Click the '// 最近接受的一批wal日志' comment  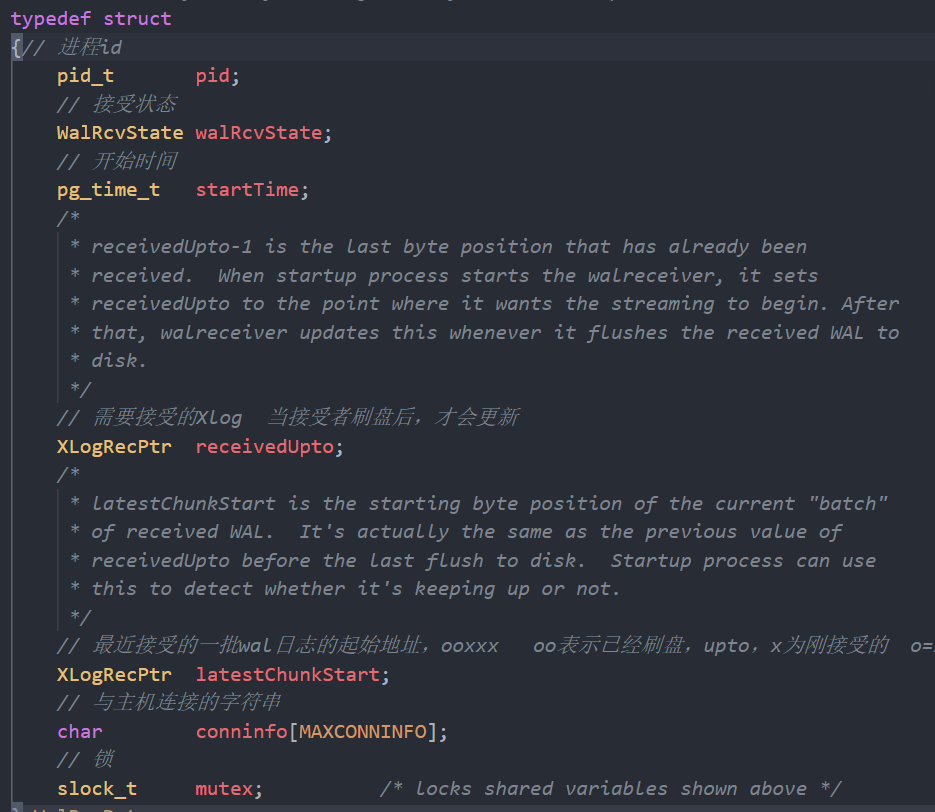pos(496,645)
